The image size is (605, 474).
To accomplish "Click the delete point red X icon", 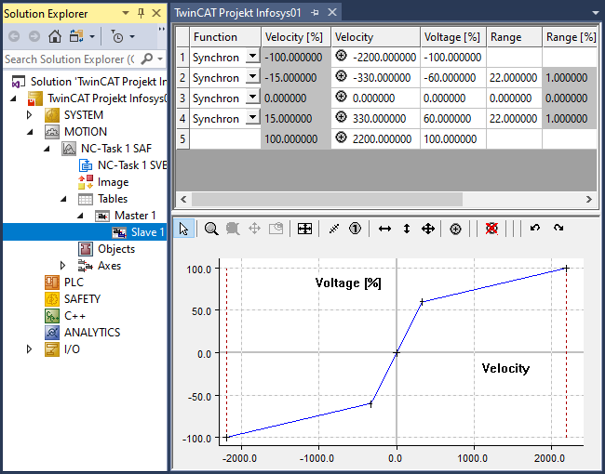I will pyautogui.click(x=491, y=229).
